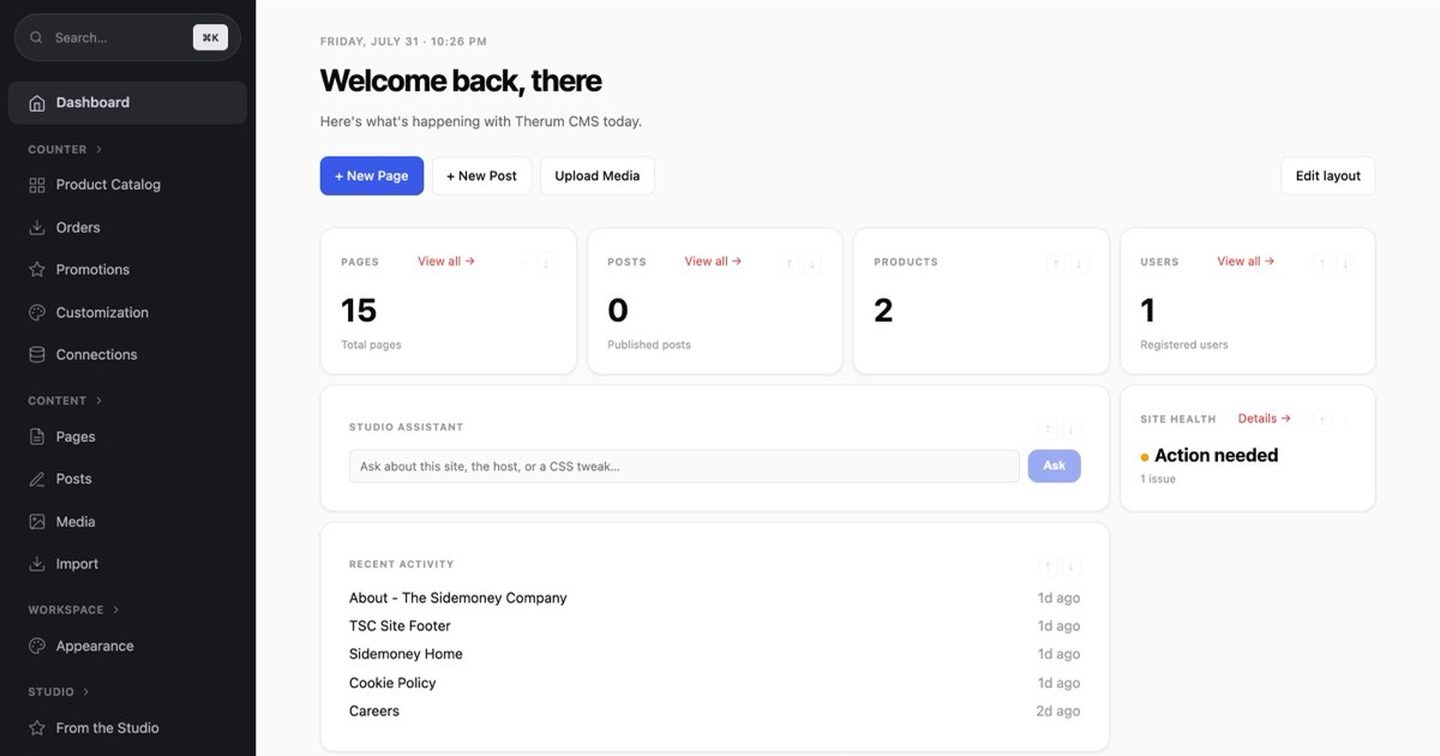Click the From the Studio star icon
Screen dimensions: 1440x756
(37, 728)
